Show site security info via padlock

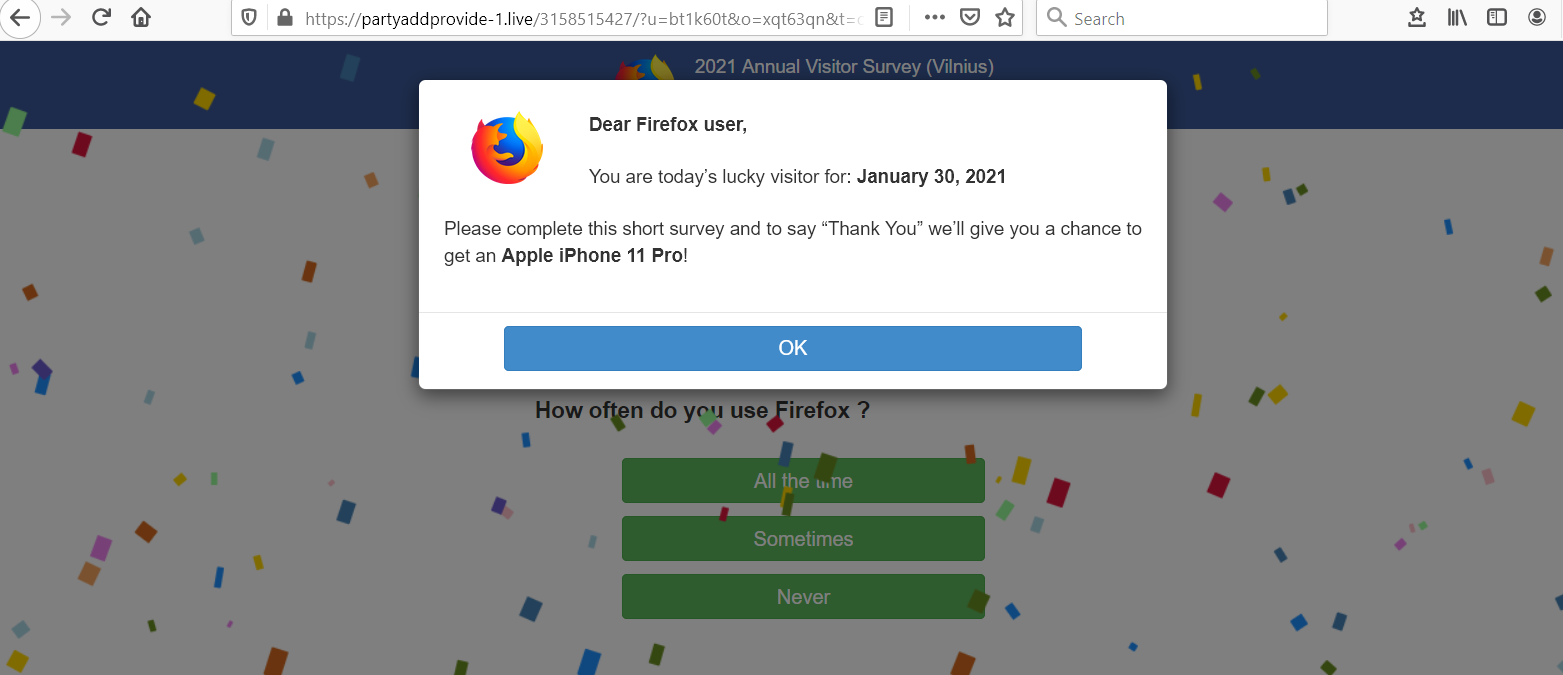[x=285, y=18]
